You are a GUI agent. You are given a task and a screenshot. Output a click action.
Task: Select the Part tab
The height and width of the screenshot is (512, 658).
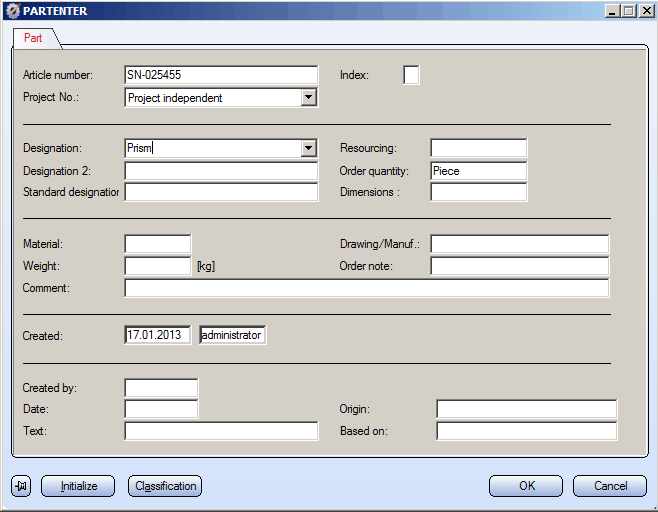(x=33, y=38)
